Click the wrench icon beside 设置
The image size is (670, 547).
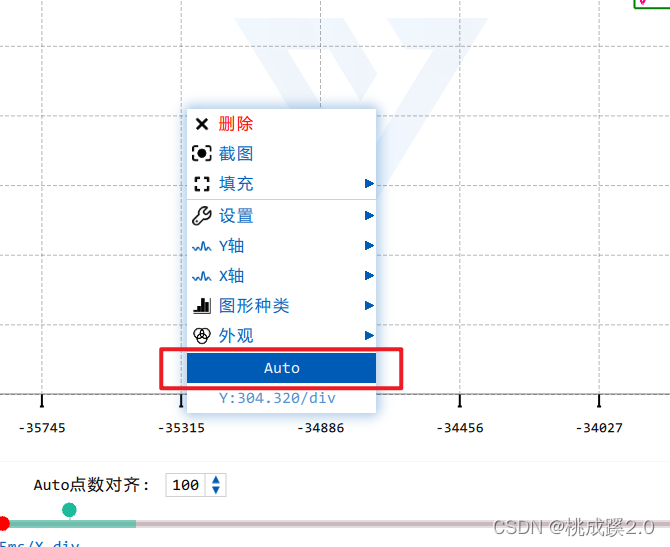(202, 215)
